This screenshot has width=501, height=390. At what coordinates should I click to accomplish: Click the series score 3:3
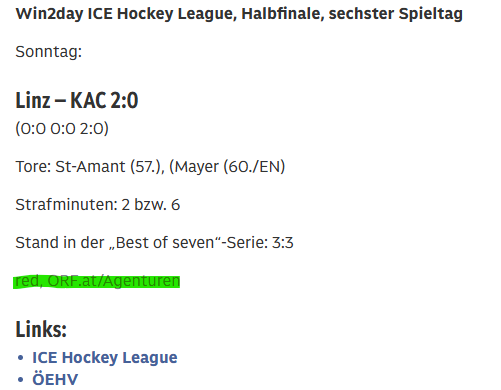[283, 243]
